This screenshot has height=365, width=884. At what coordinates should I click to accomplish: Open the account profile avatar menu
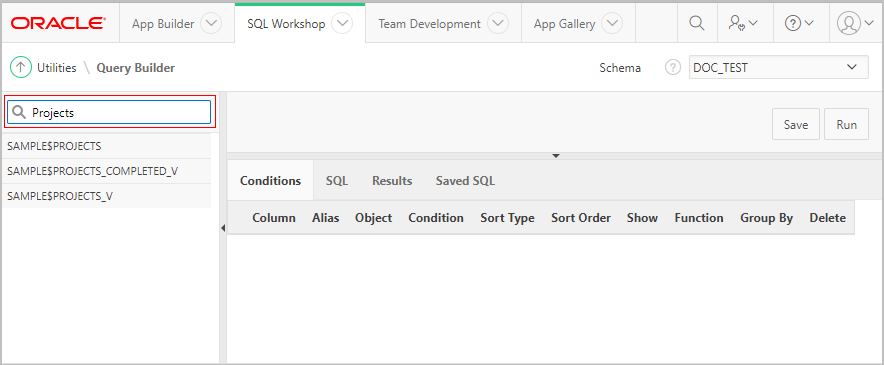pyautogui.click(x=855, y=23)
